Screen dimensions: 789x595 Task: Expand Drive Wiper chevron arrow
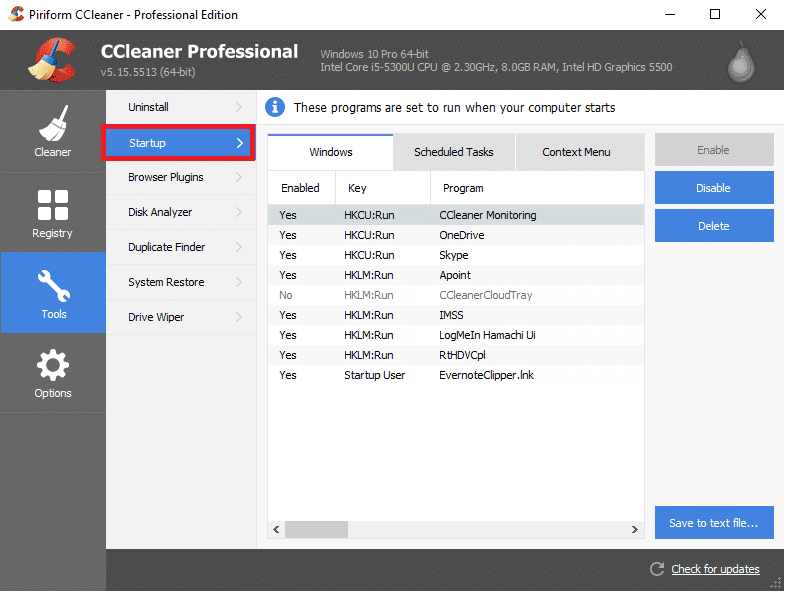pyautogui.click(x=239, y=317)
